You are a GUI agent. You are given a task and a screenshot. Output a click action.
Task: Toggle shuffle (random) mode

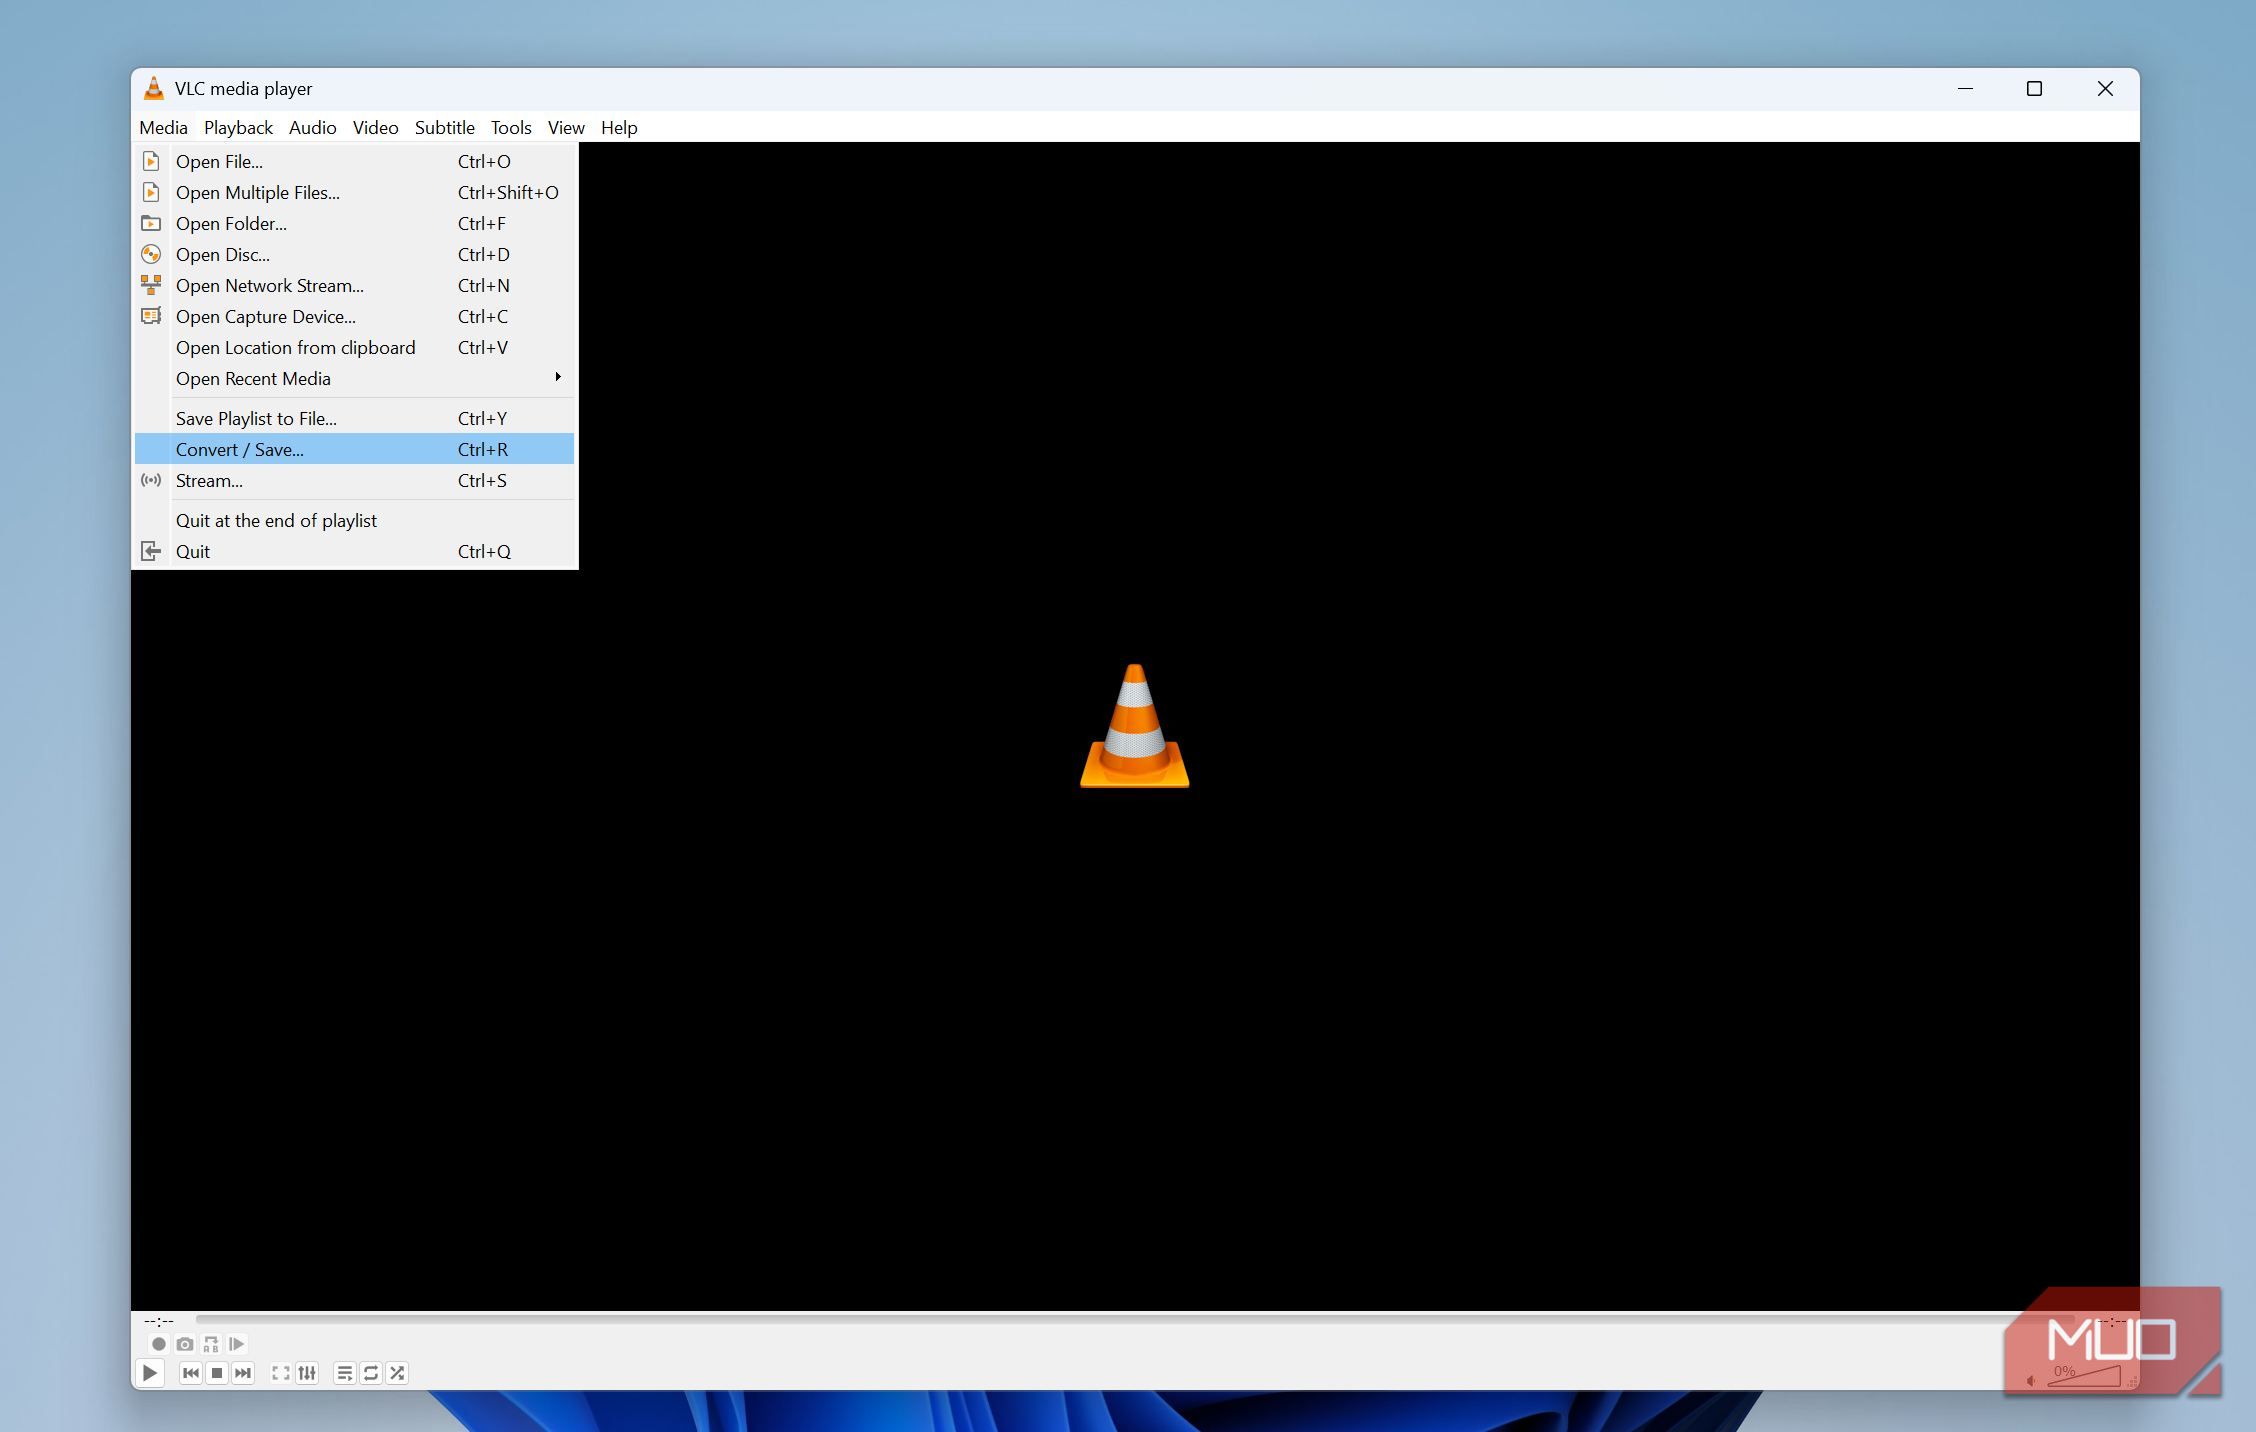(397, 1373)
